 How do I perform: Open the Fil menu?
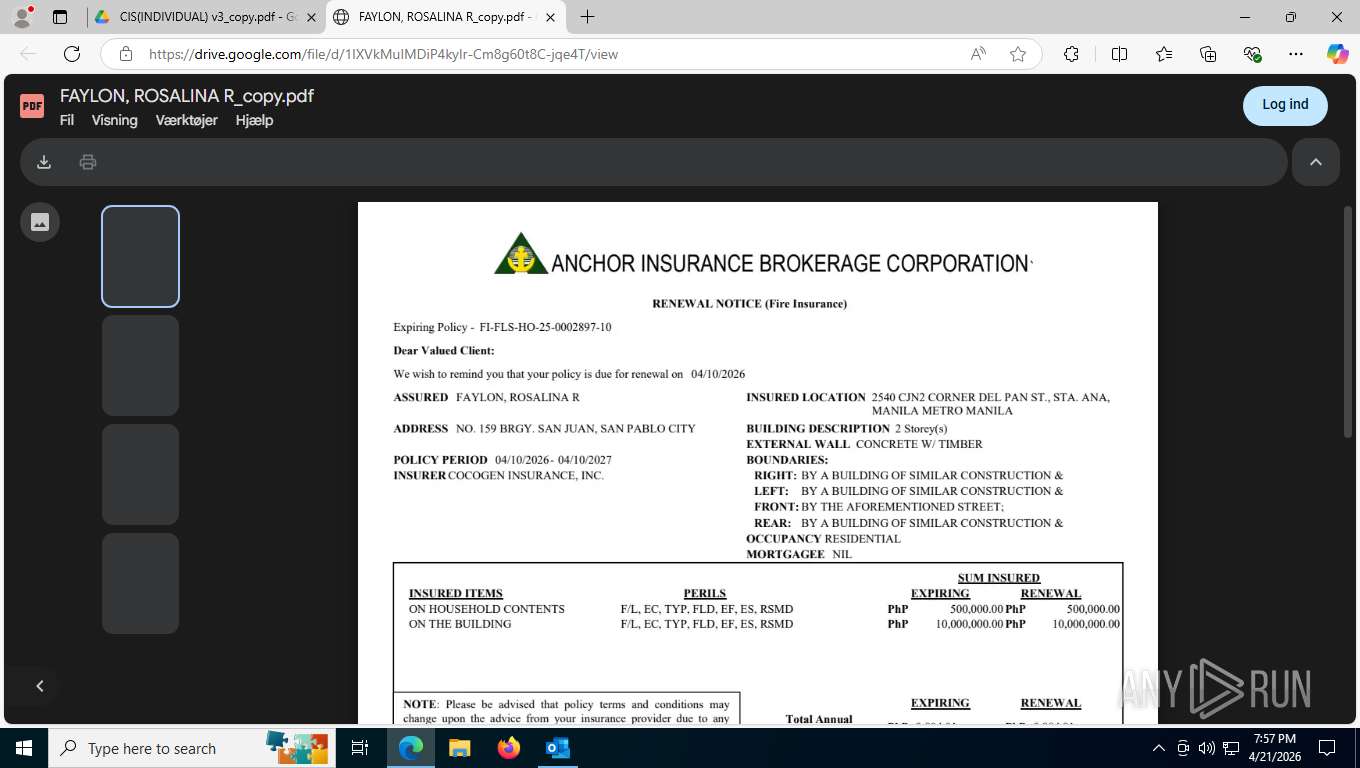point(67,120)
